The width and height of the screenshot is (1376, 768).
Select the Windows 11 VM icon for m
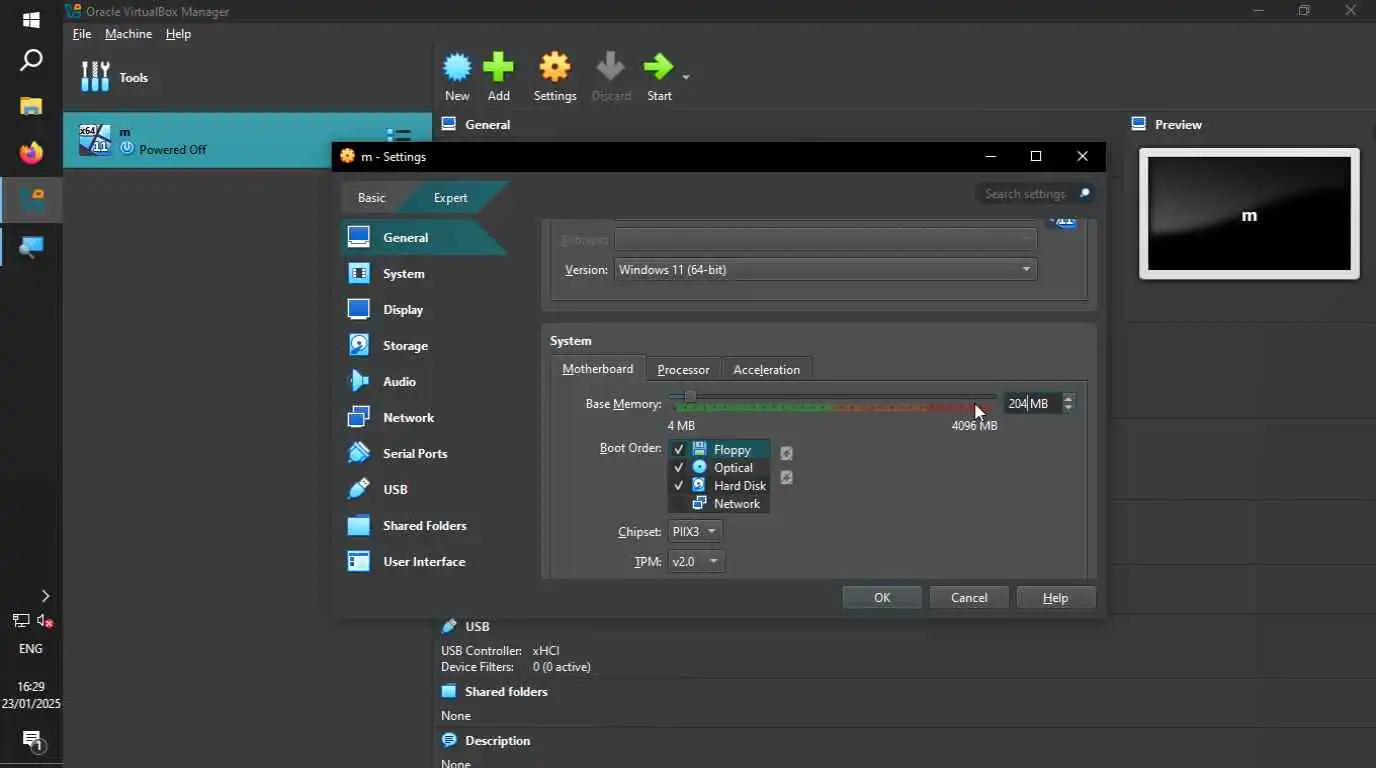point(94,139)
